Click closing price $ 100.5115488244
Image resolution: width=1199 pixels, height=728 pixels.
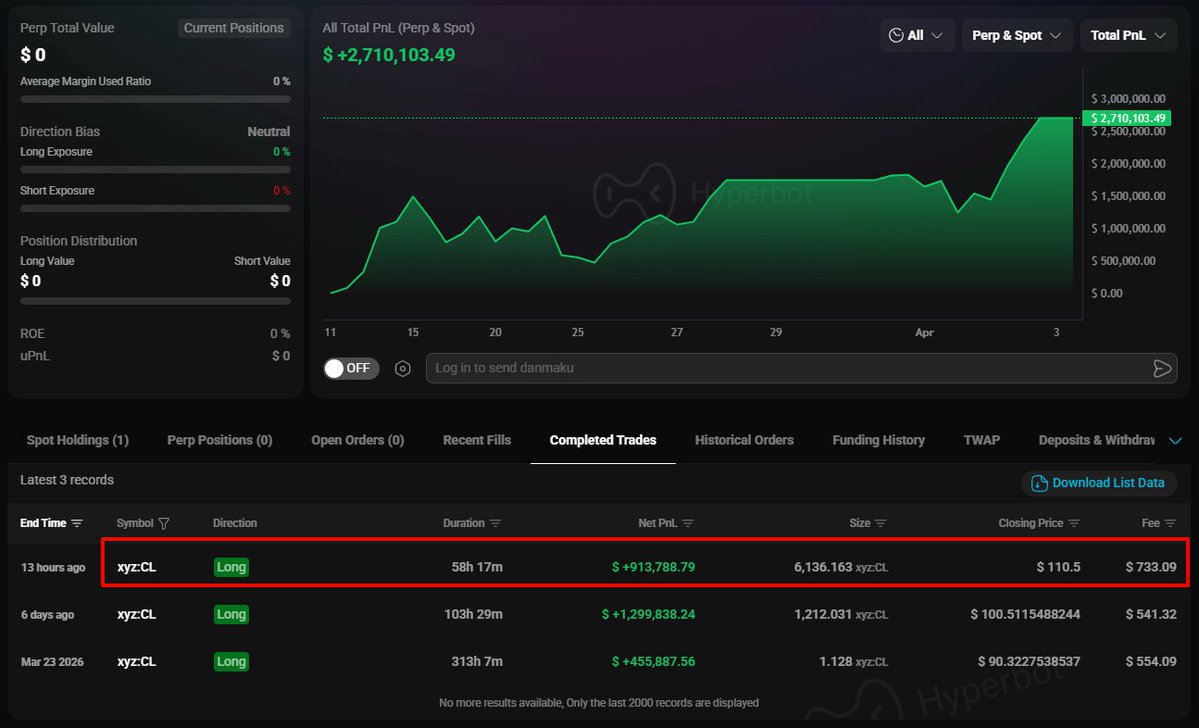(x=1025, y=614)
